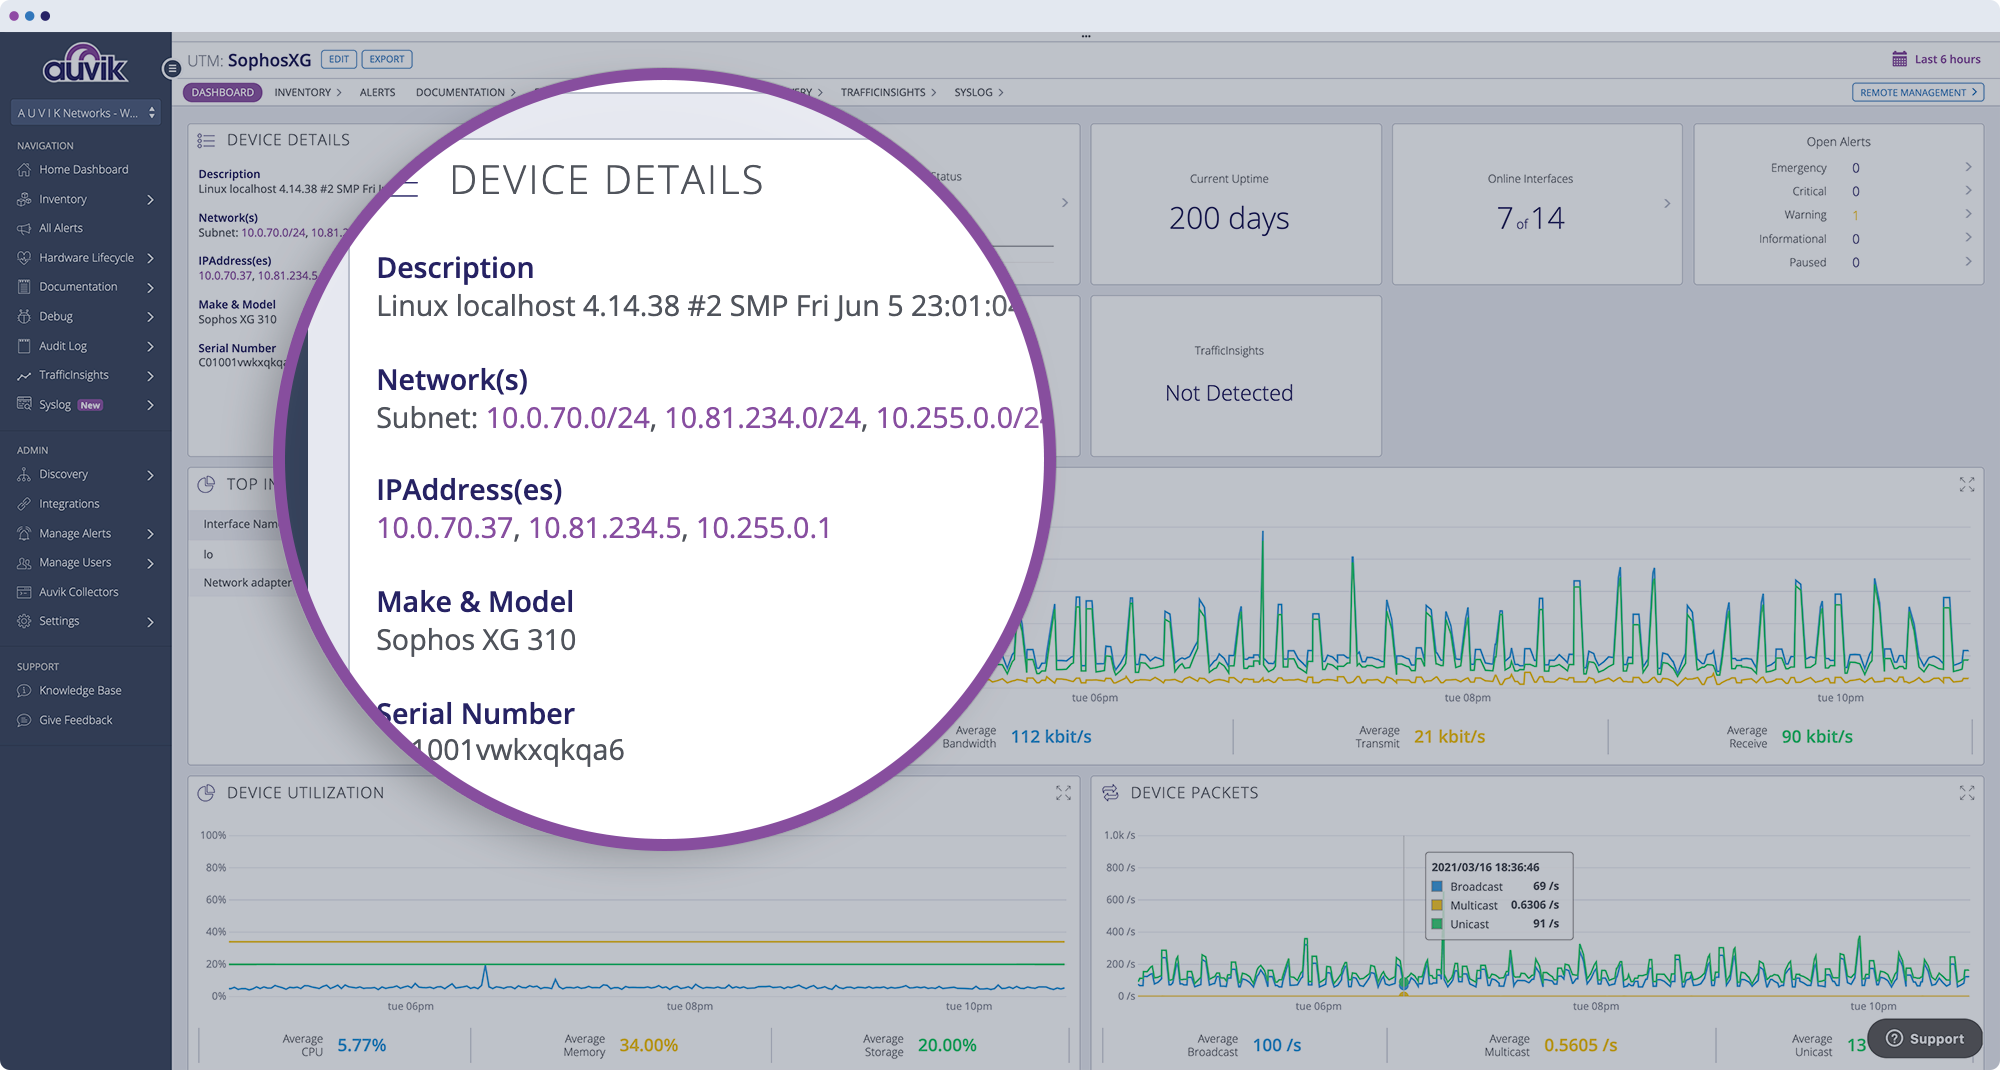The height and width of the screenshot is (1070, 2000).
Task: Switch to the Dashboard tab
Action: coord(223,92)
